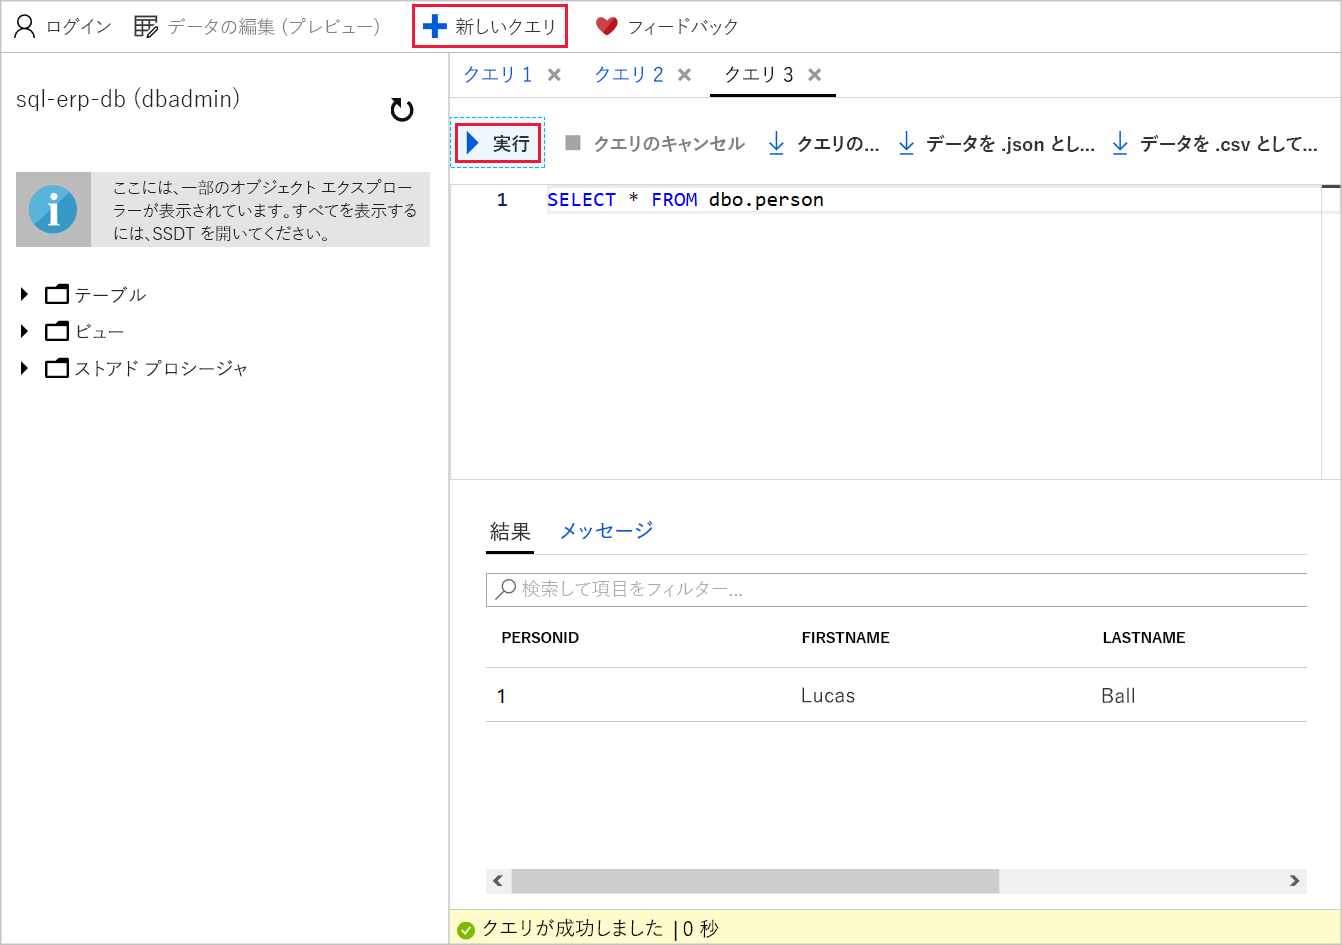Viewport: 1342px width, 945px height.
Task: Click the LASTNAME column header
Action: [1144, 638]
